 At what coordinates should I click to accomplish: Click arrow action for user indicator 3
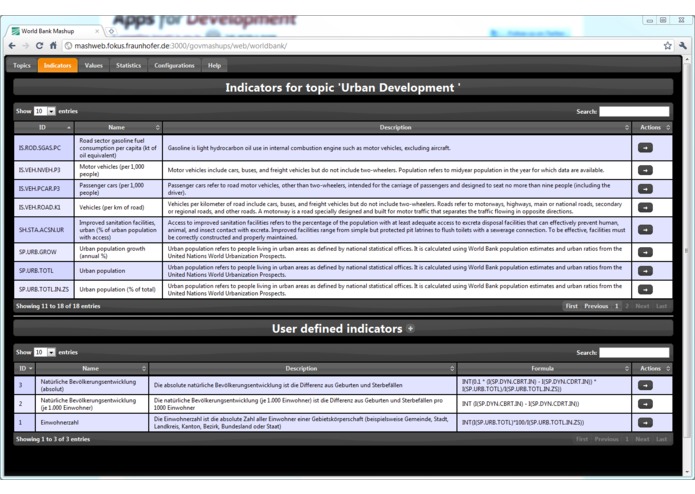(645, 385)
